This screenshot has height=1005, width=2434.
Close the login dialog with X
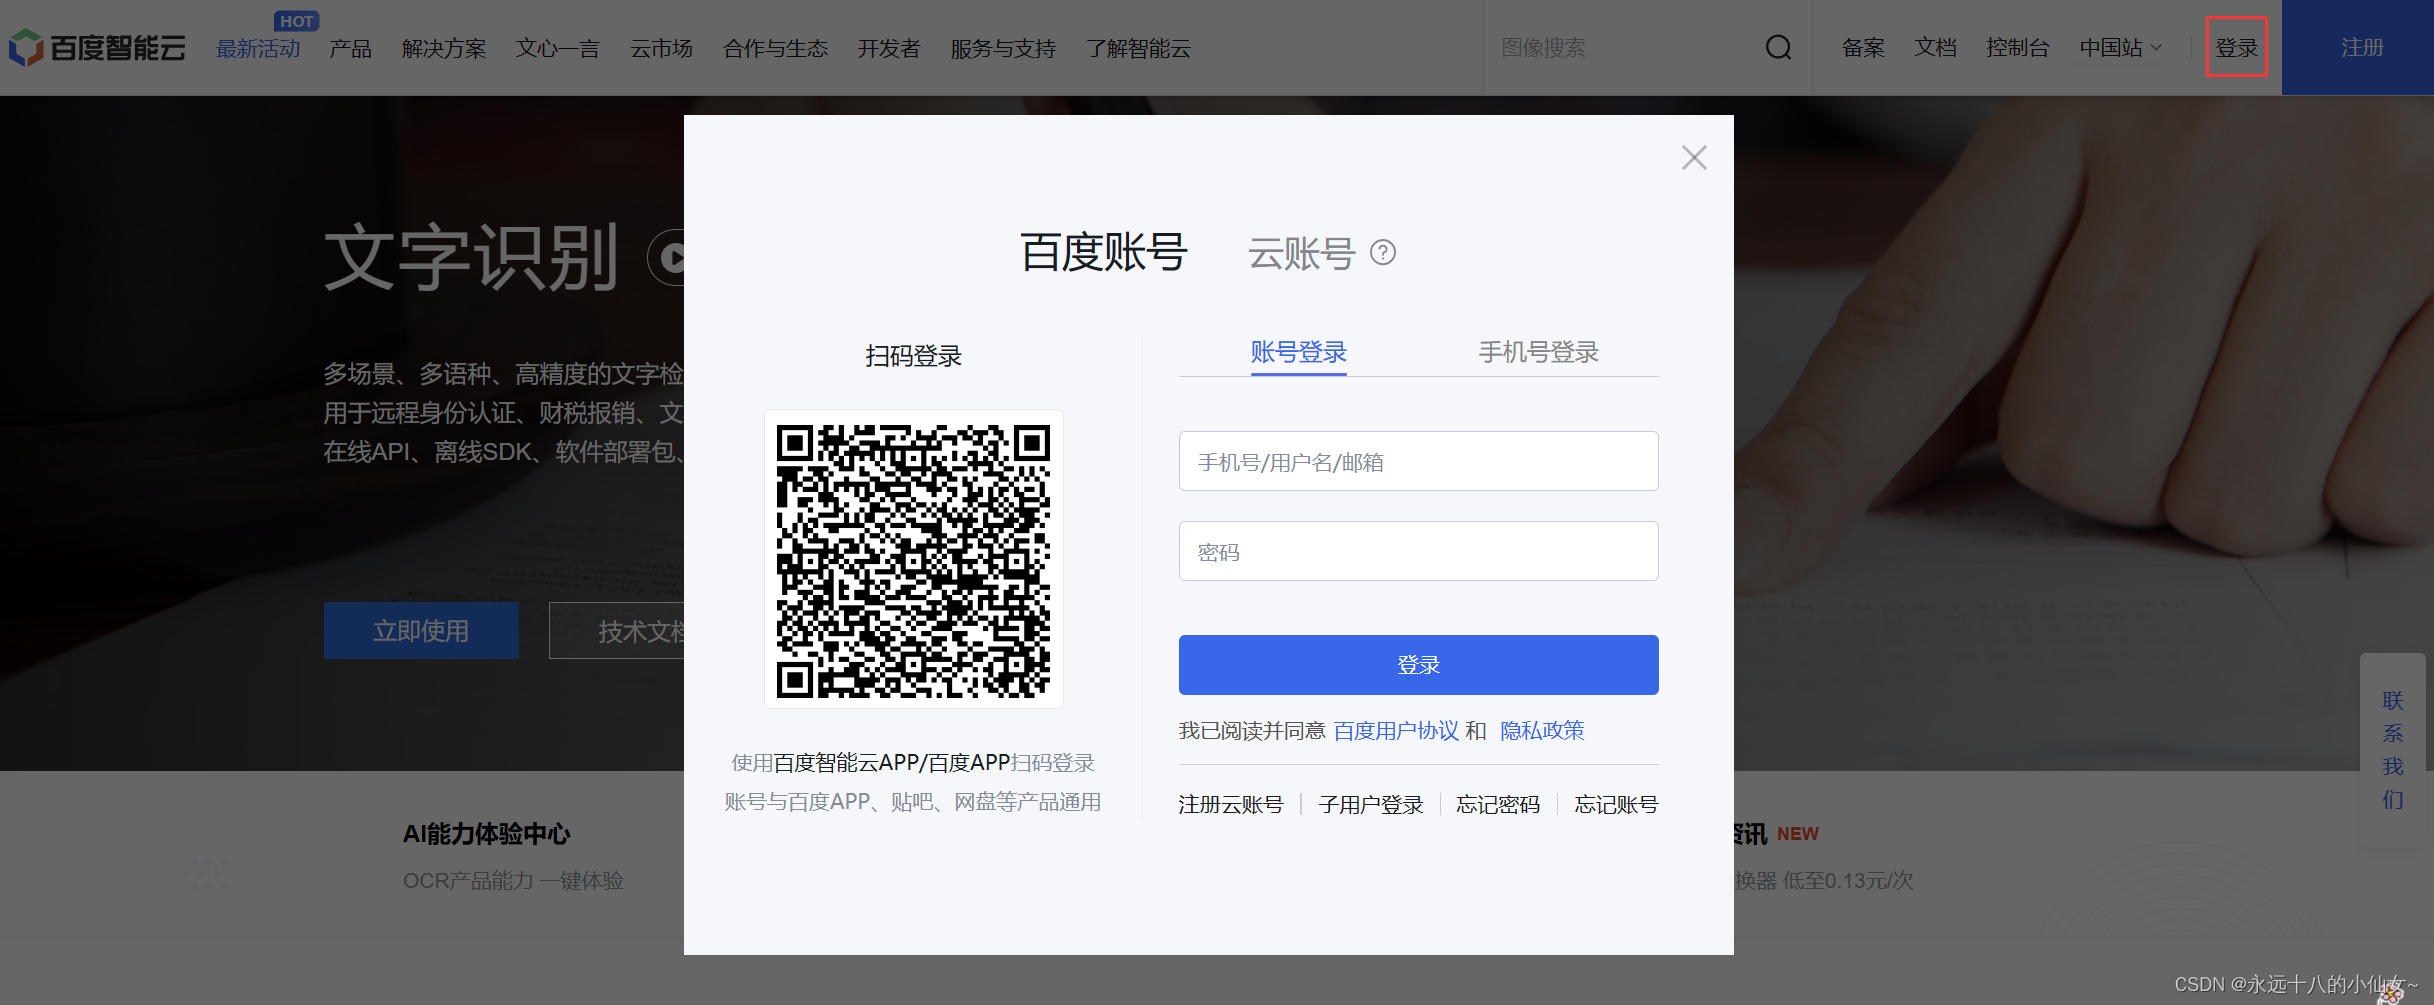click(x=1694, y=157)
